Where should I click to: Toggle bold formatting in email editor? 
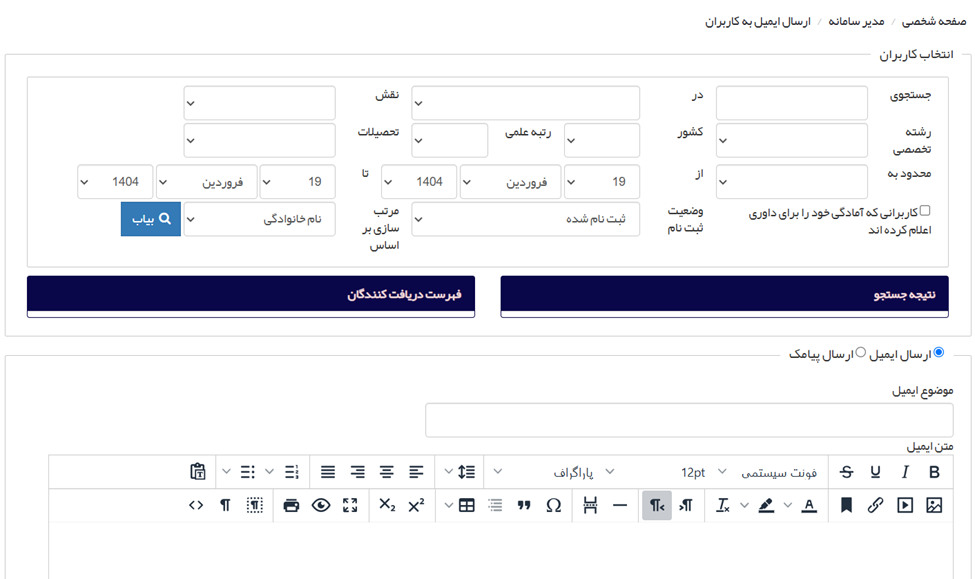tap(935, 472)
